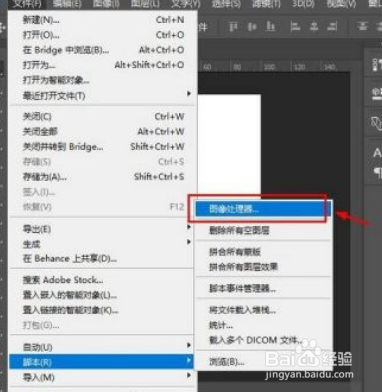Expand the 生成 submenu
Screen dimensions: 382x392
[x=102, y=244]
